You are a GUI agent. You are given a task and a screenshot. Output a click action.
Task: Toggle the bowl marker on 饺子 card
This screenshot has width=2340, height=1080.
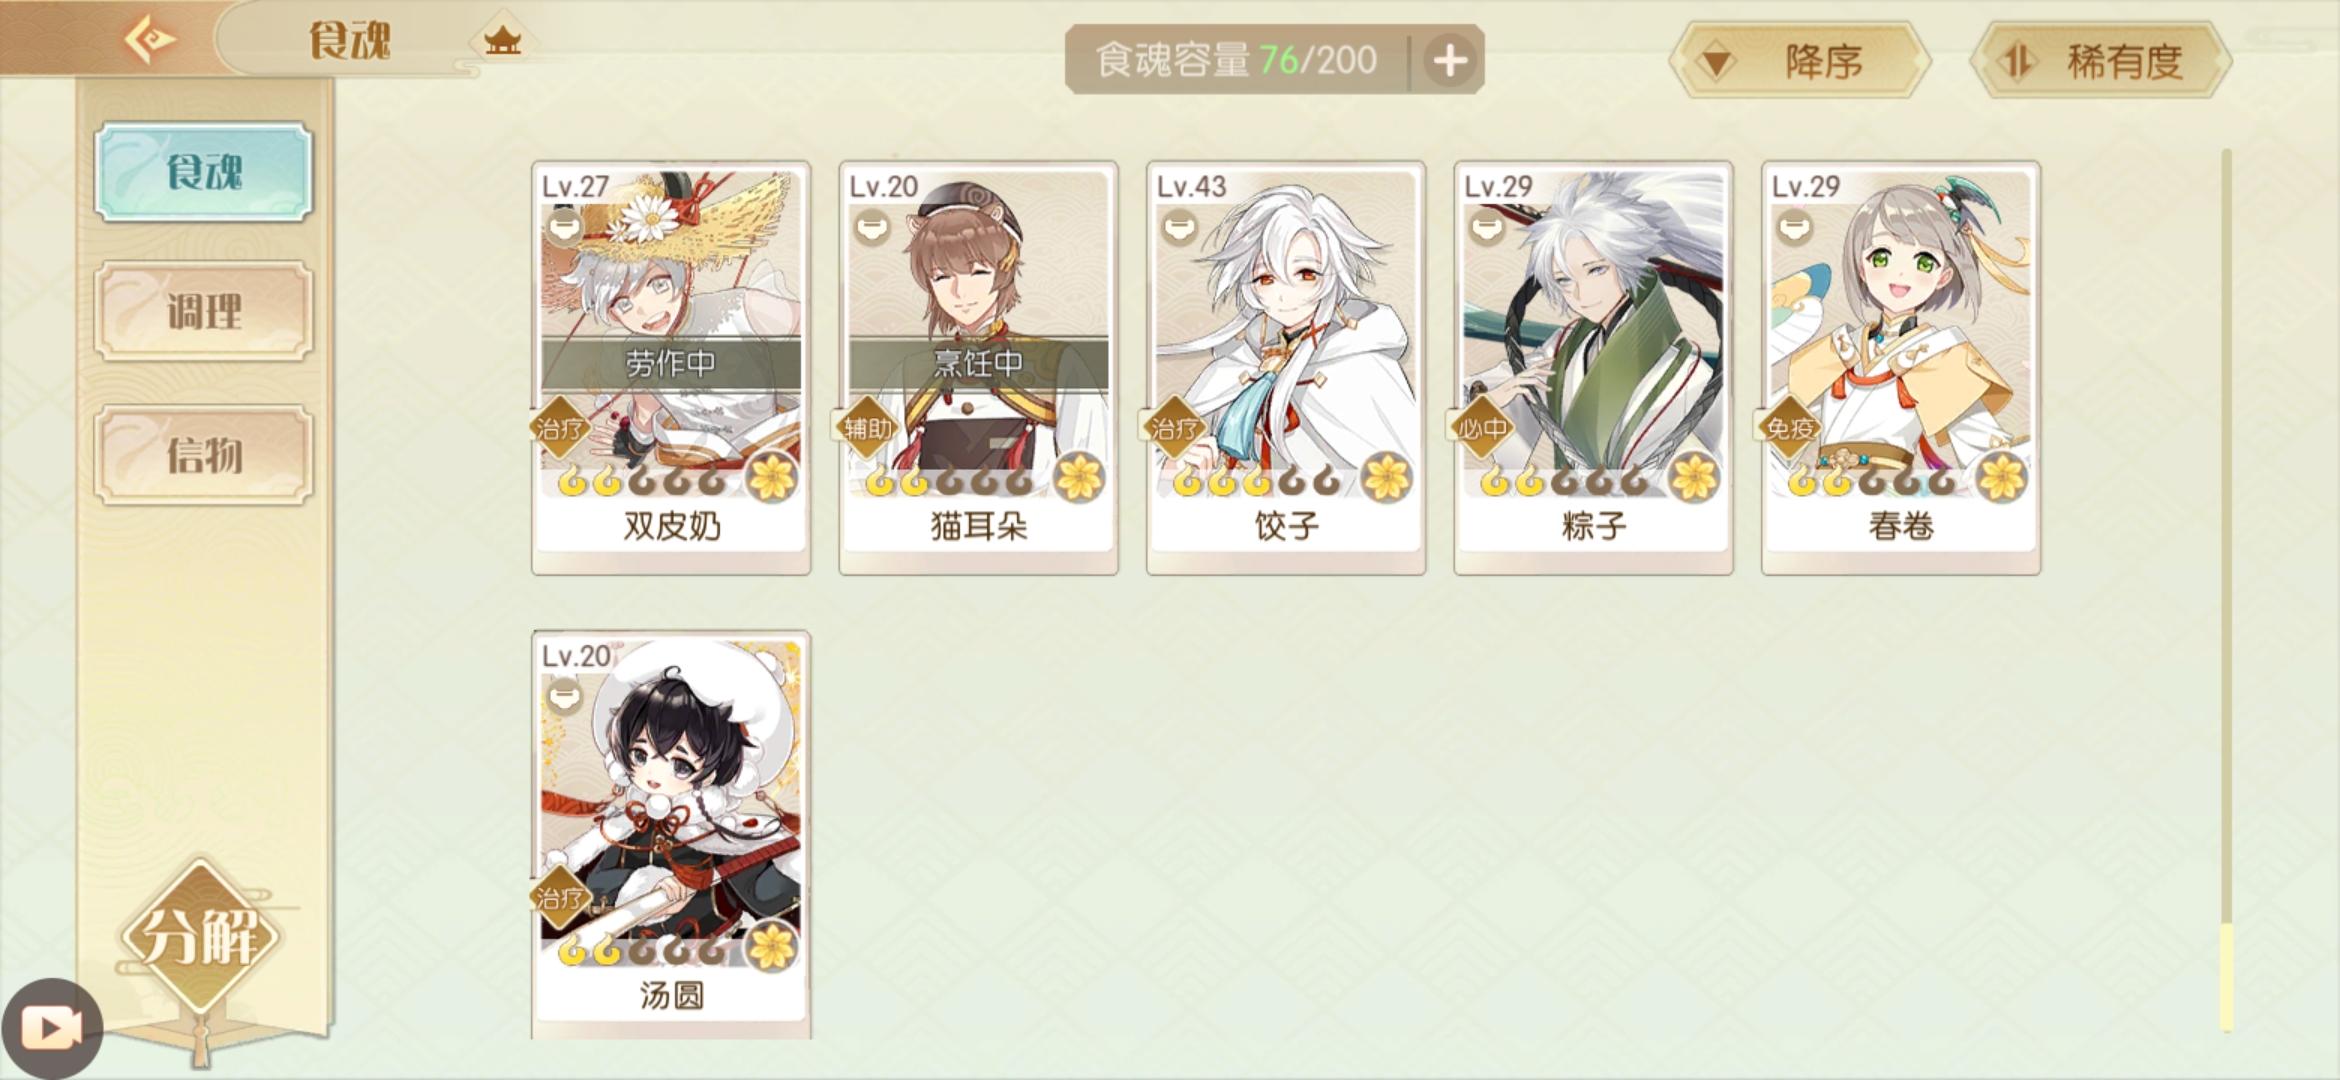[1180, 228]
